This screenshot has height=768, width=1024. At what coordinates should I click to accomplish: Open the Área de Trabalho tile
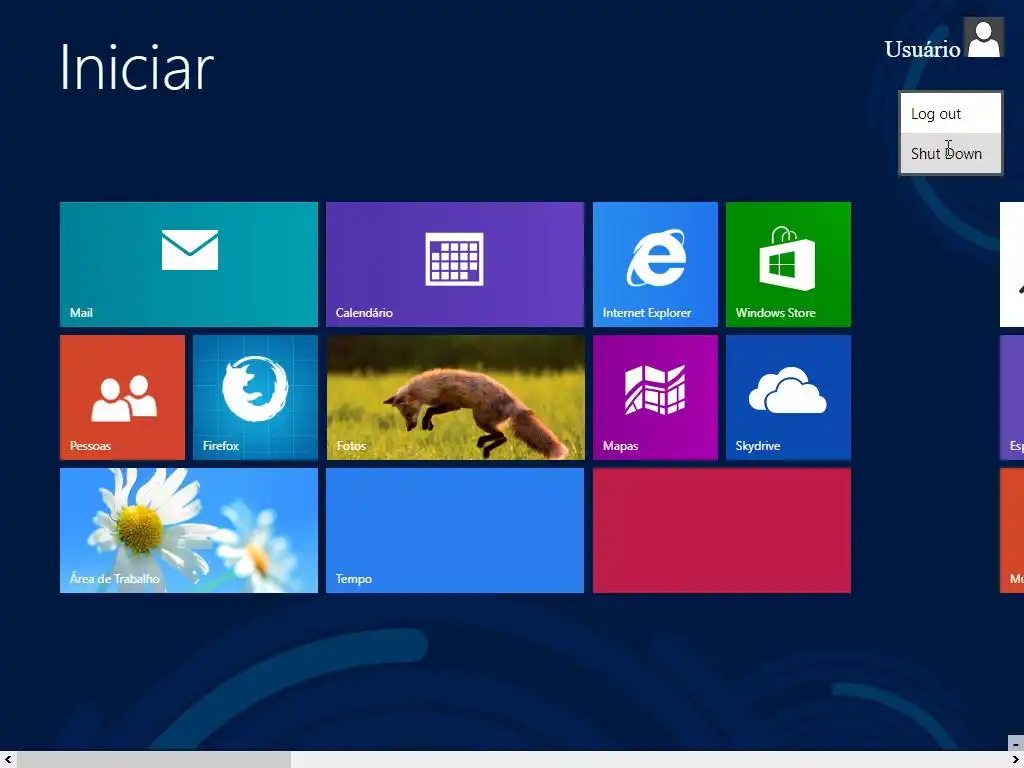[189, 530]
